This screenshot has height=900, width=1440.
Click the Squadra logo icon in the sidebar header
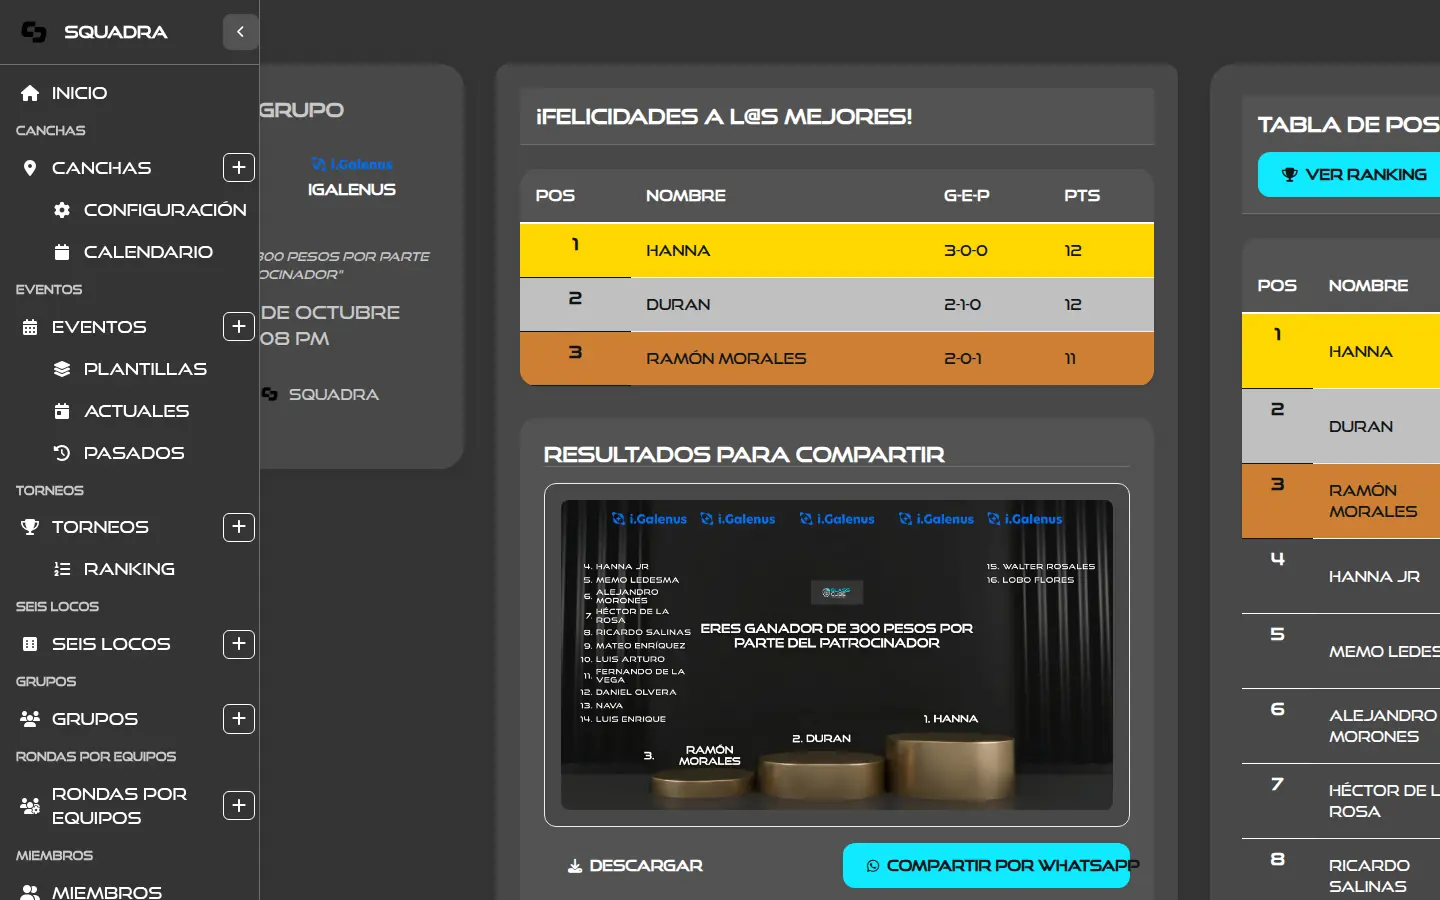(34, 32)
